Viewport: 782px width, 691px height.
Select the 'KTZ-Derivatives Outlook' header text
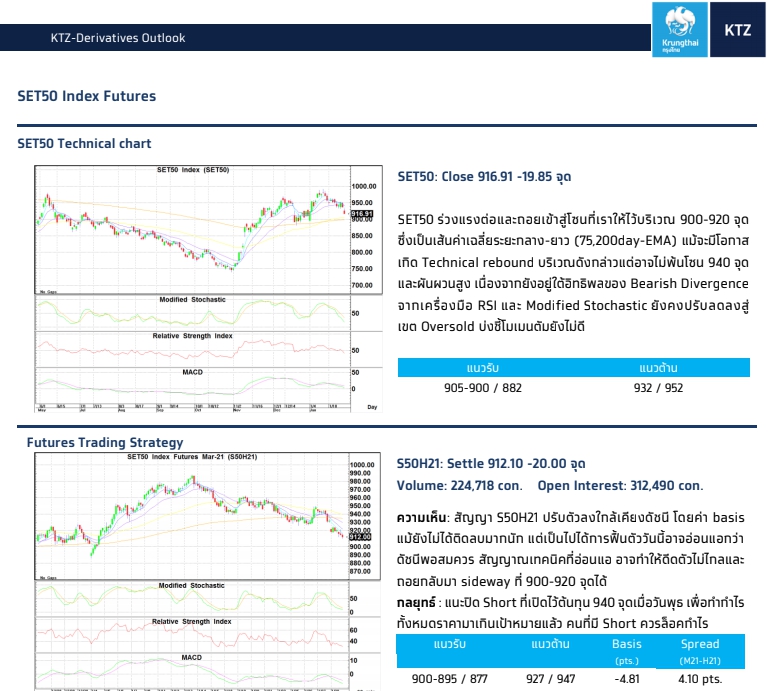[x=118, y=38]
